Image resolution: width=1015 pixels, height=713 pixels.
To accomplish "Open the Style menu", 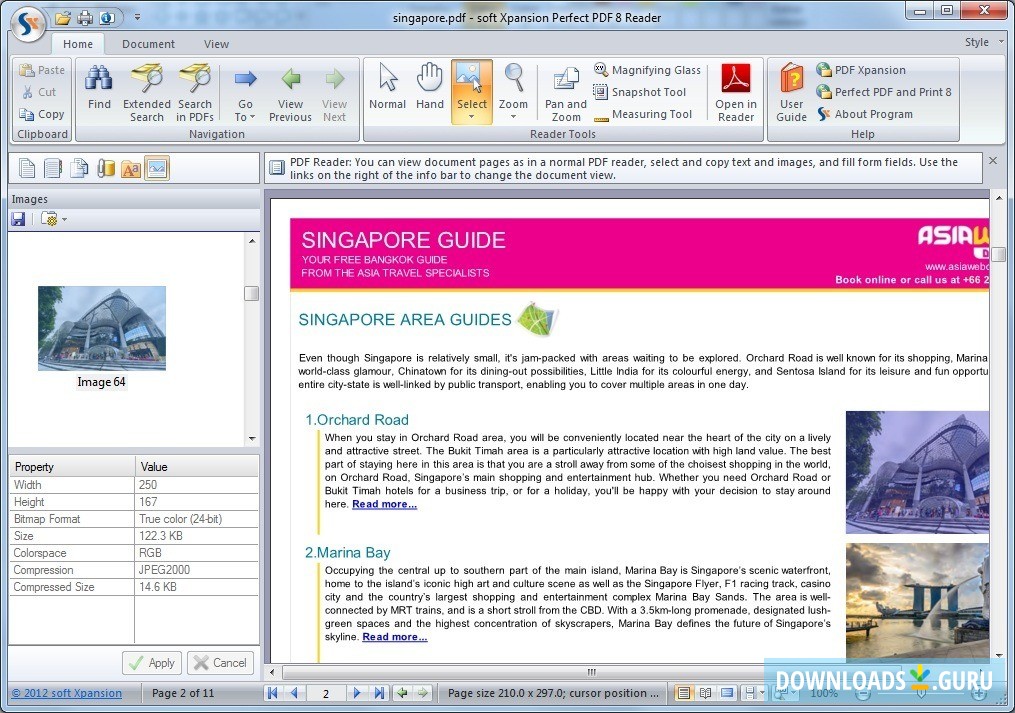I will tap(983, 42).
